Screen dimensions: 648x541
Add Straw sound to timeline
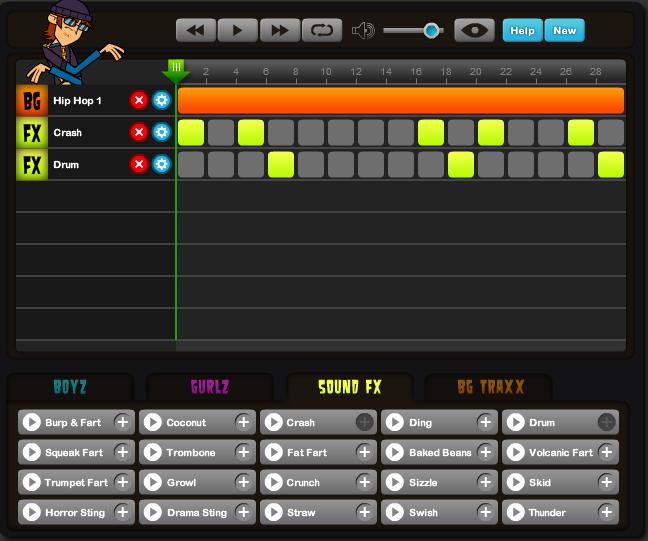pos(364,512)
